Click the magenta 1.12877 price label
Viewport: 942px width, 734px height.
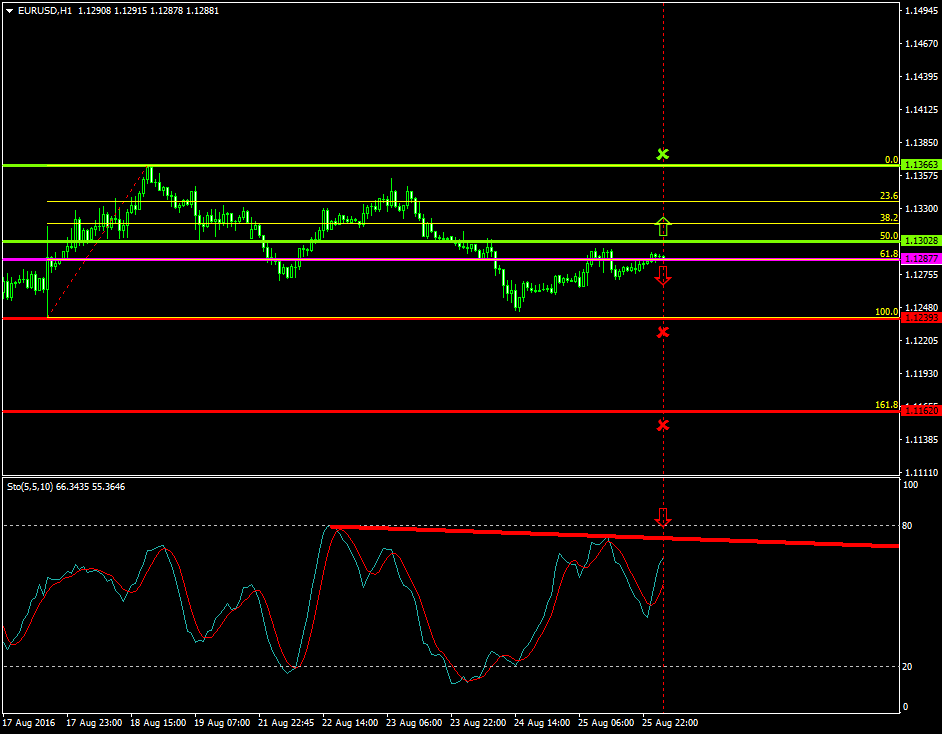(x=919, y=259)
